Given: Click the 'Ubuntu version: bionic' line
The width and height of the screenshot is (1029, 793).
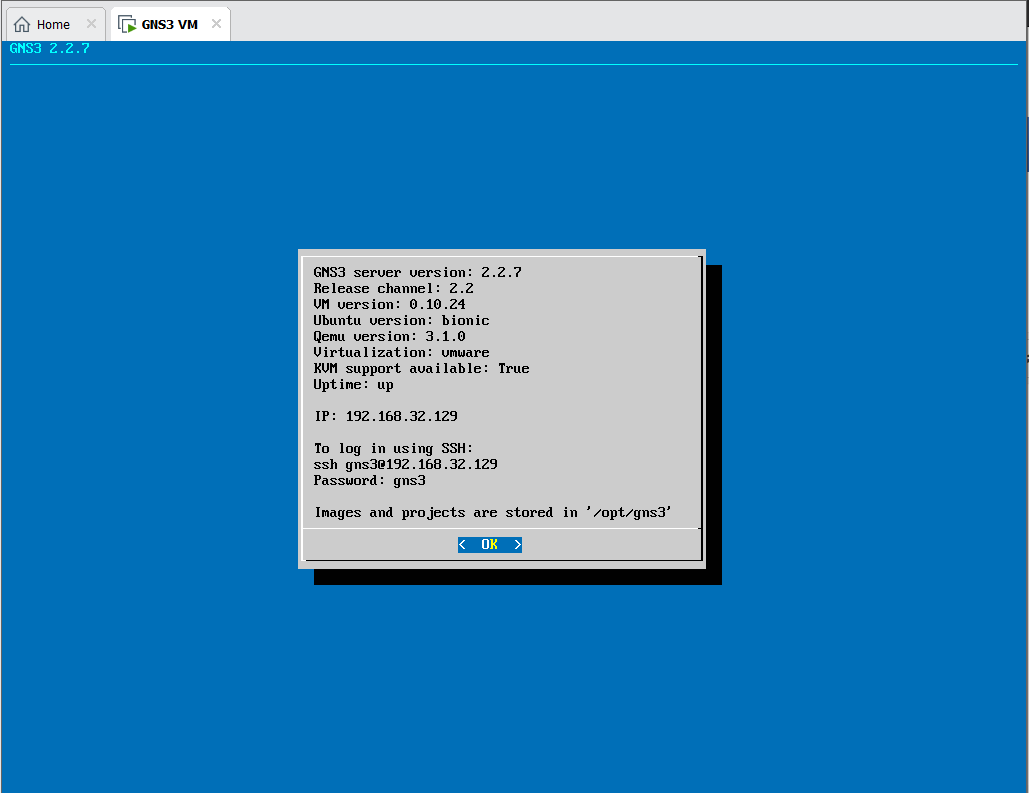Looking at the screenshot, I should (401, 320).
